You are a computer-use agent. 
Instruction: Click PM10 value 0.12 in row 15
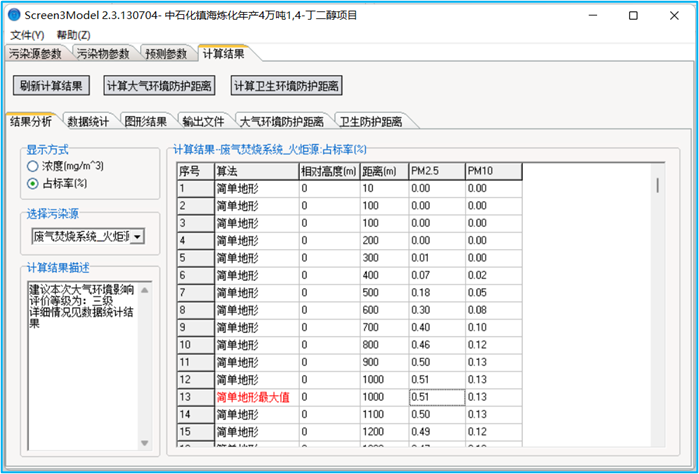click(x=493, y=432)
